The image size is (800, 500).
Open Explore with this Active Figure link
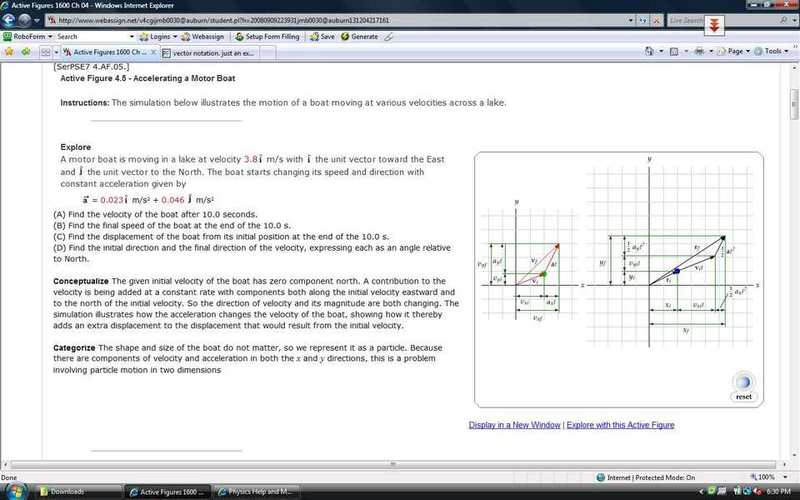pos(620,425)
